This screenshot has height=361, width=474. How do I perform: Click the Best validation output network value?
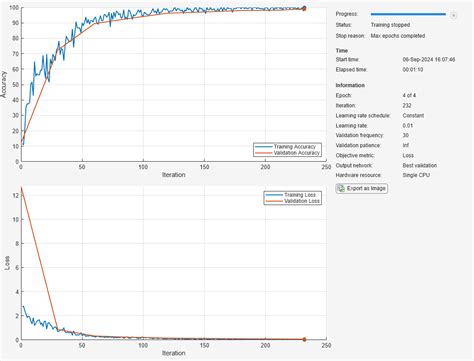click(x=420, y=165)
